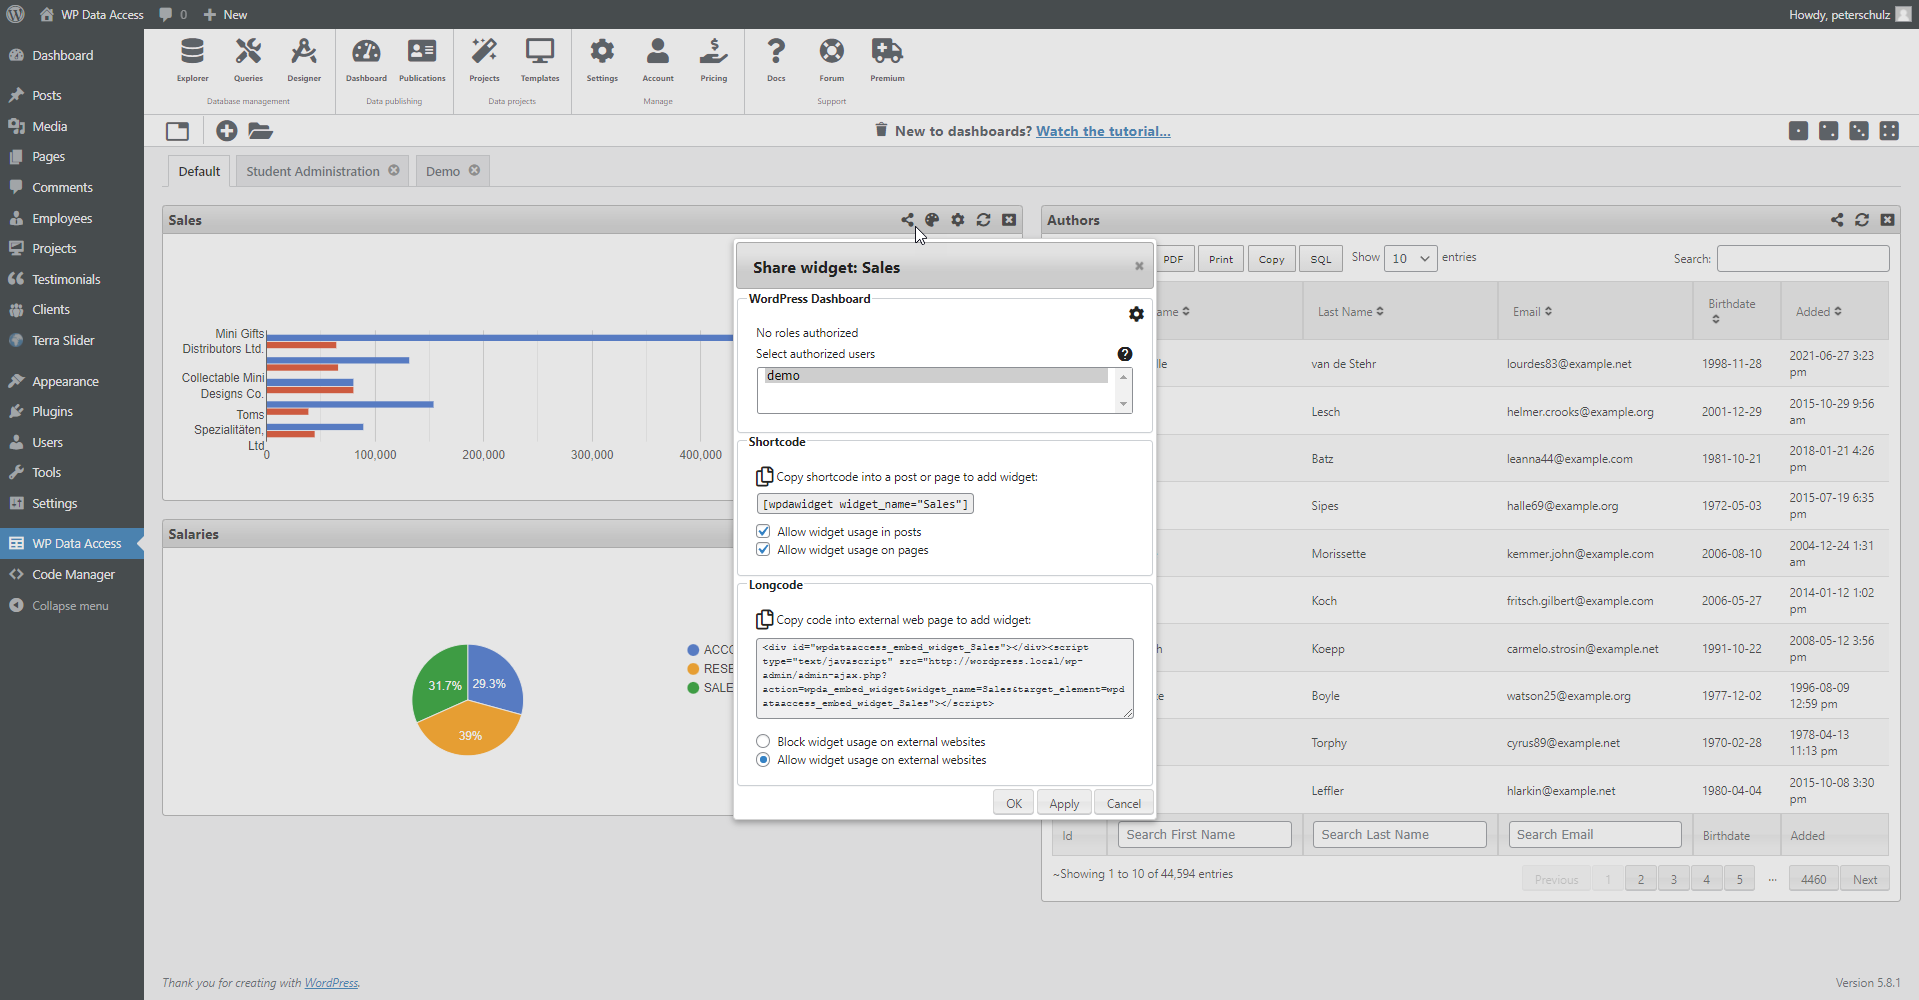Image resolution: width=1919 pixels, height=1000 pixels.
Task: Click help icon beside Select authorized users
Action: tap(1125, 354)
